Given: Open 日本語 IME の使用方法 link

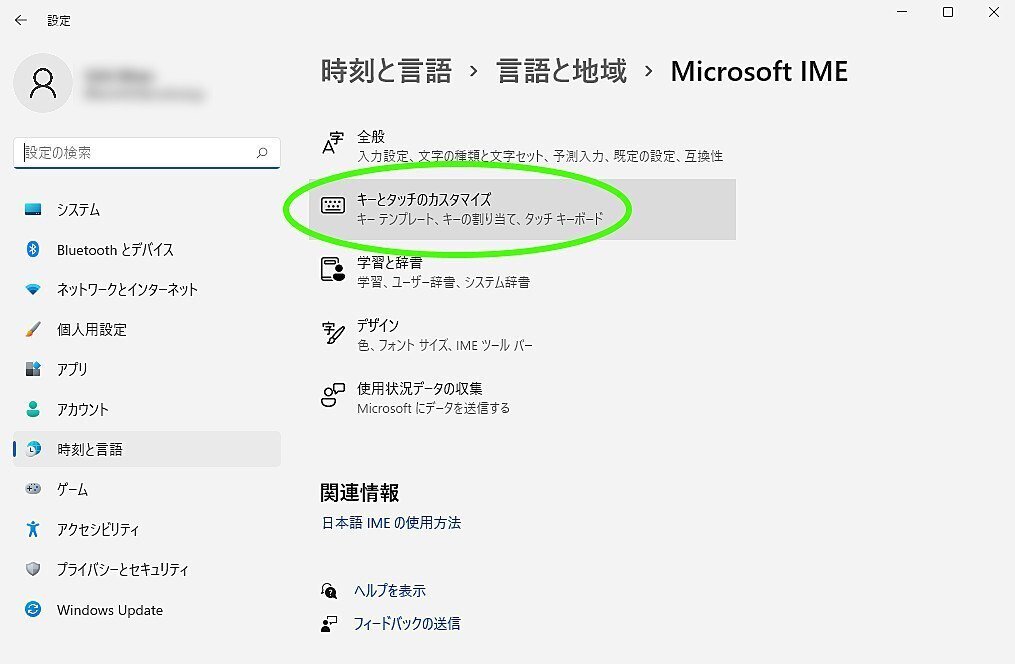Looking at the screenshot, I should pyautogui.click(x=391, y=522).
